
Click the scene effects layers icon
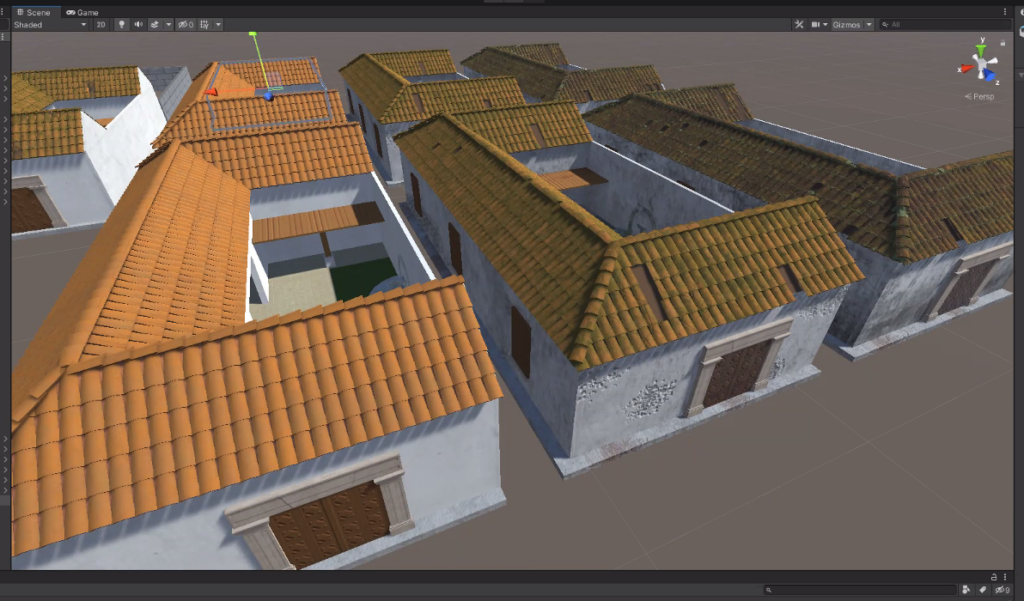coord(155,24)
